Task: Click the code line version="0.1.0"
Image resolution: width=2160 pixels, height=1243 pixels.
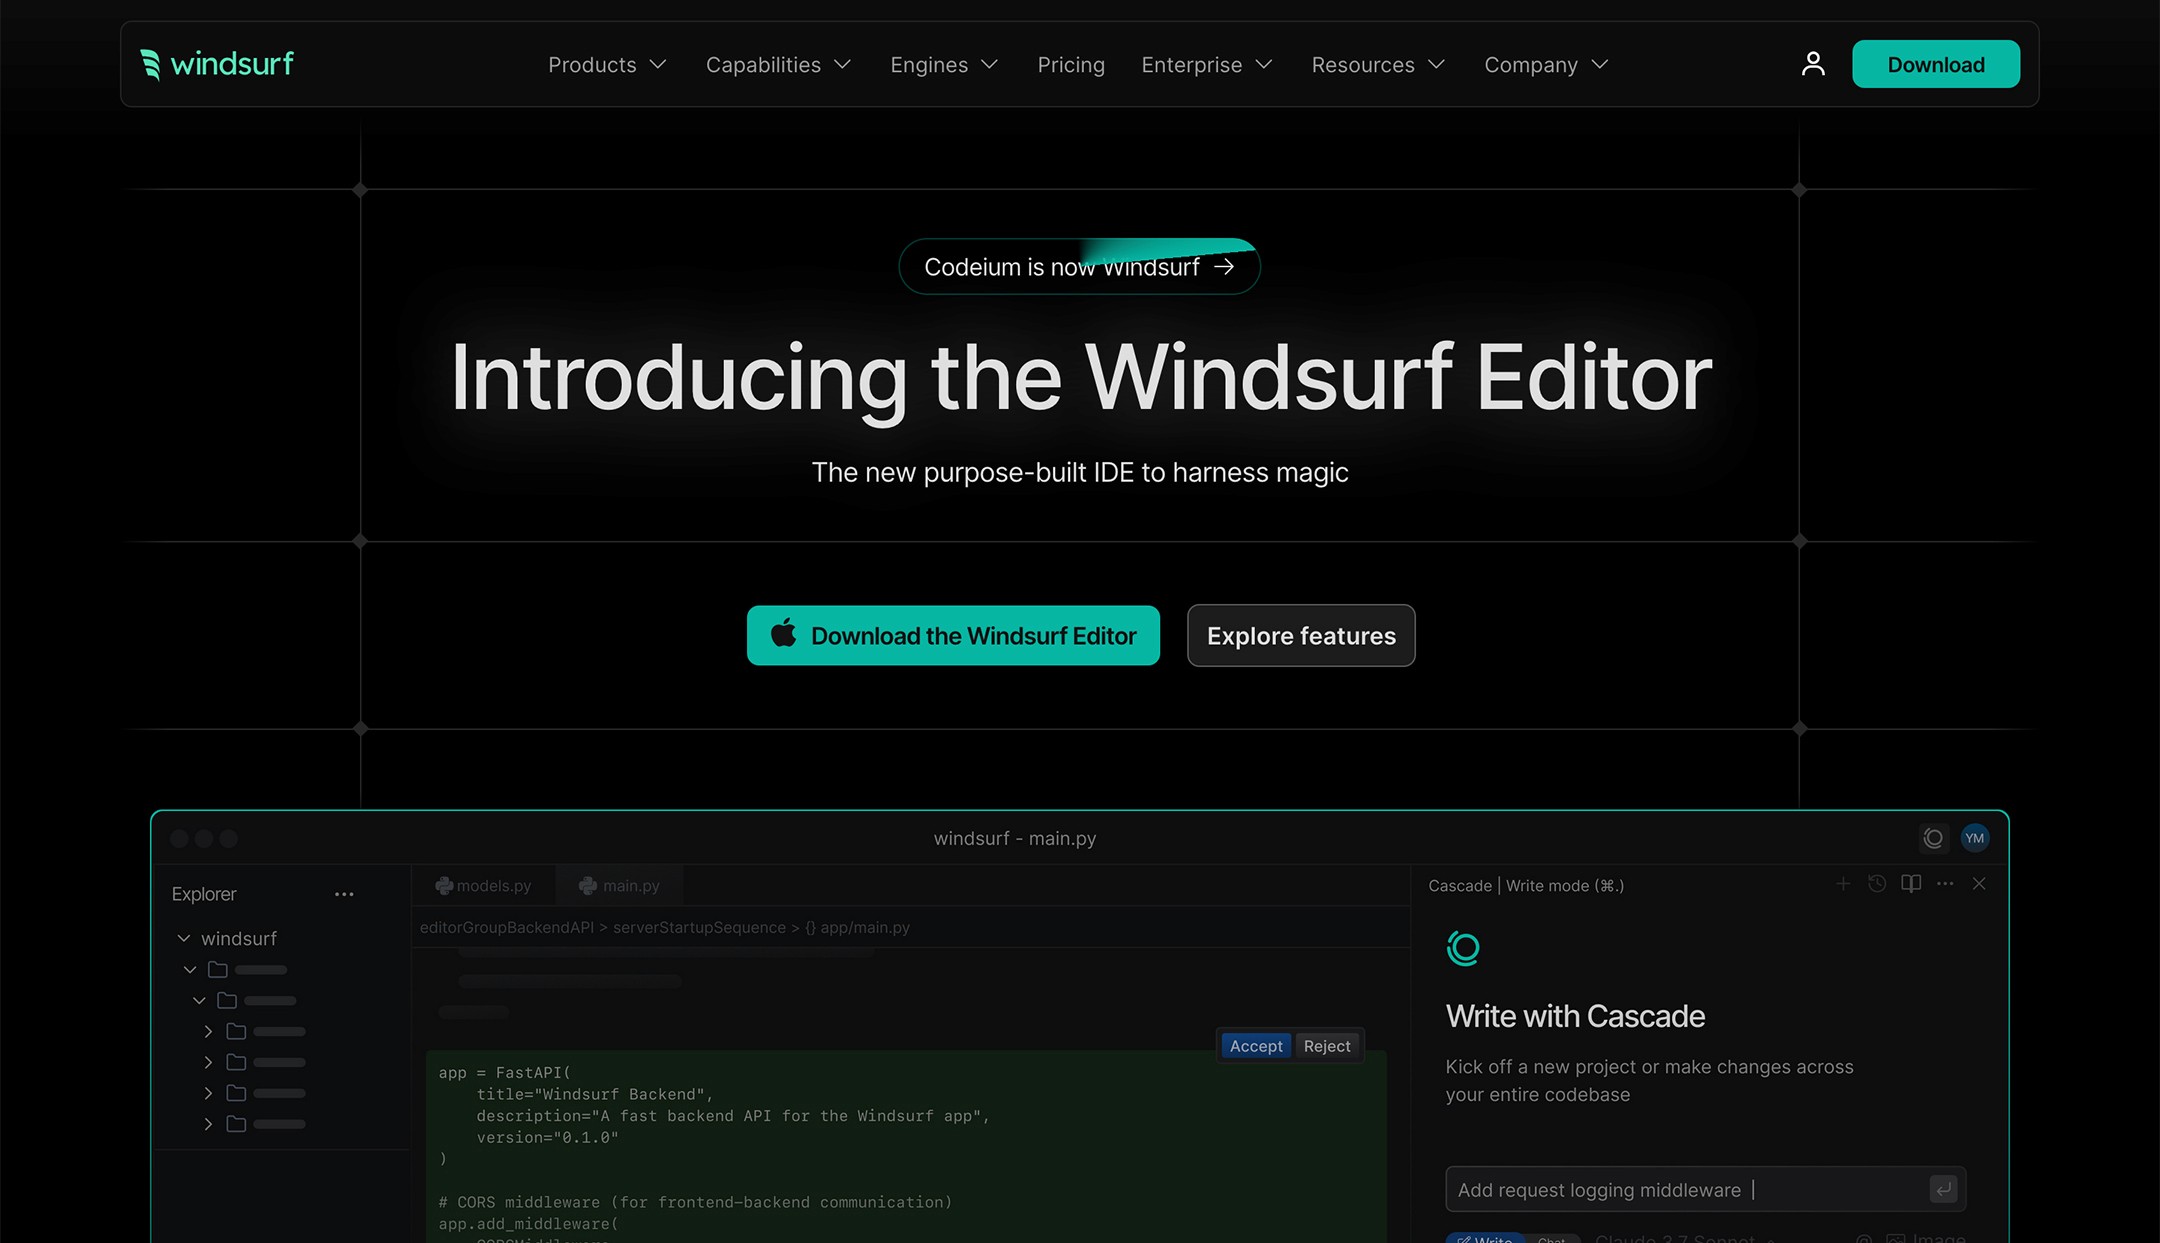Action: coord(547,1137)
